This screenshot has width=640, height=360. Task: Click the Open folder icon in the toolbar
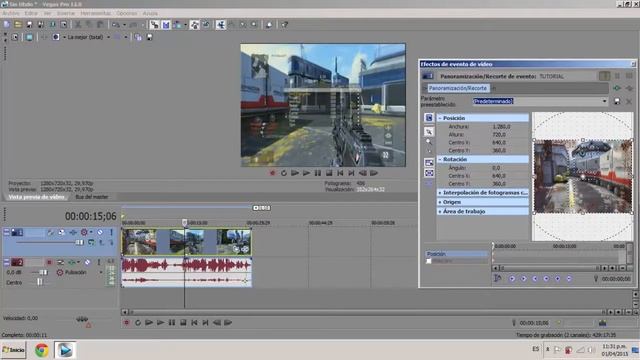point(18,25)
